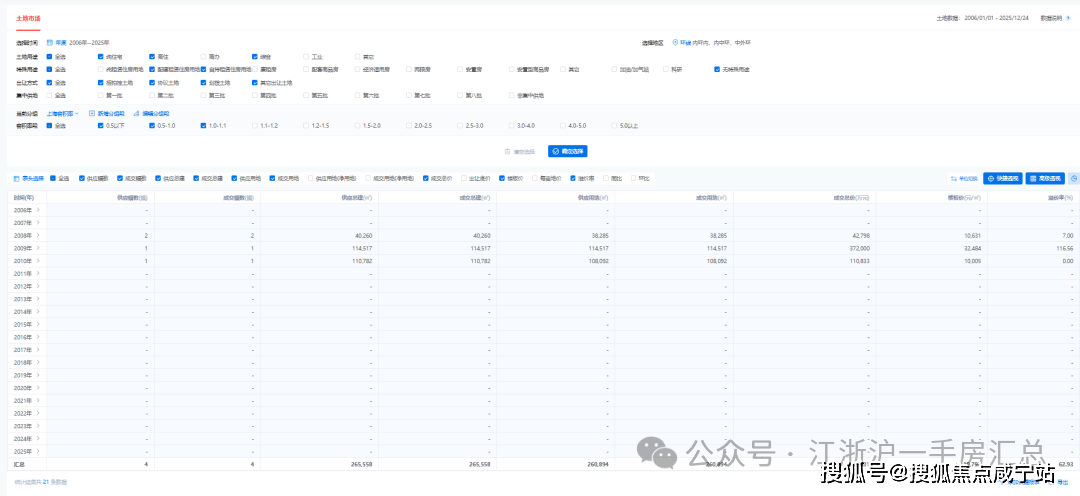Expand the 2009年 table row
This screenshot has width=1080, height=496.
click(x=38, y=247)
